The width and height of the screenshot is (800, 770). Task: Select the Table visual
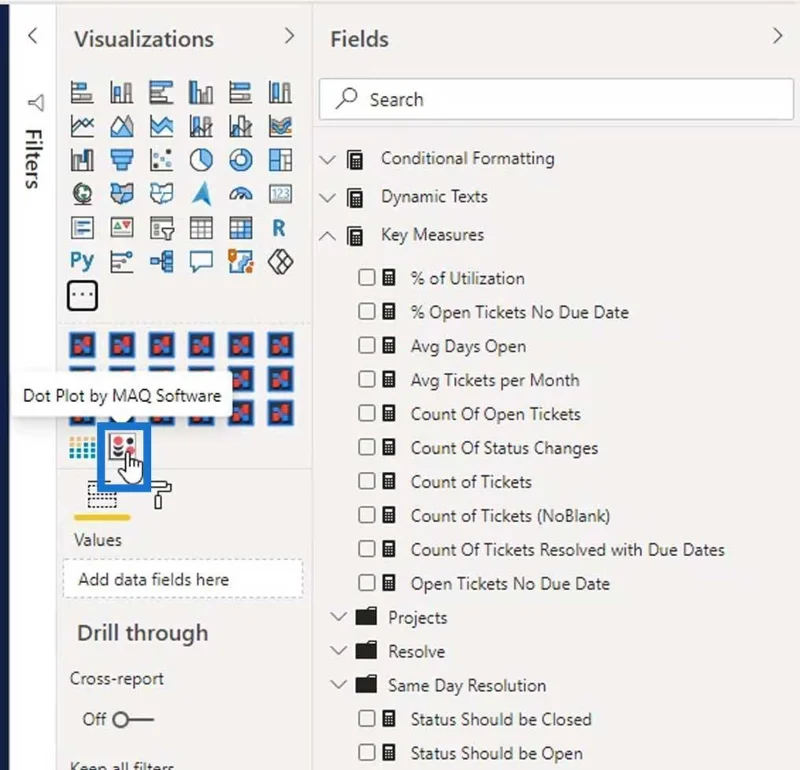coord(201,228)
